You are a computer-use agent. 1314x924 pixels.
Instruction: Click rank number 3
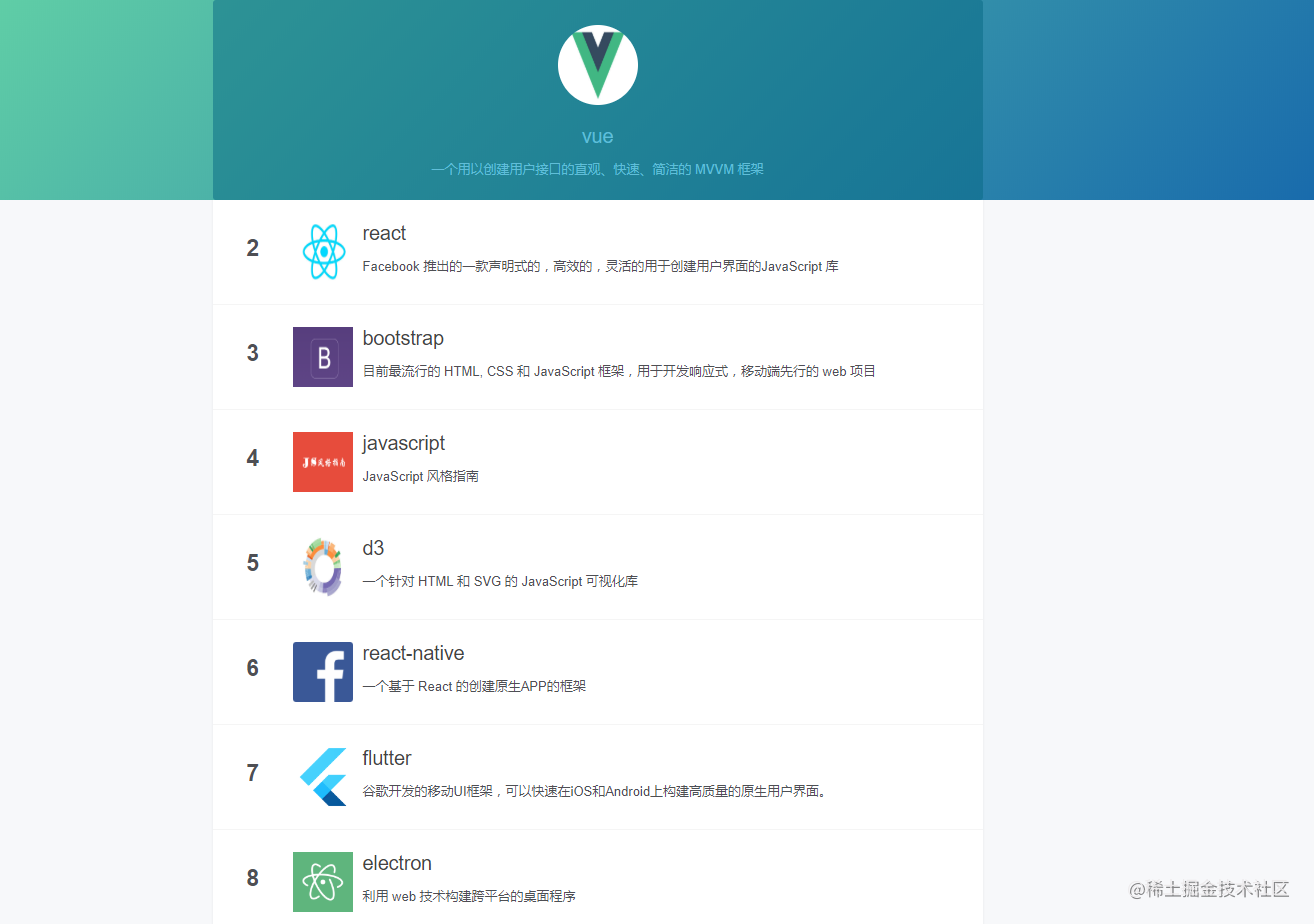point(253,353)
